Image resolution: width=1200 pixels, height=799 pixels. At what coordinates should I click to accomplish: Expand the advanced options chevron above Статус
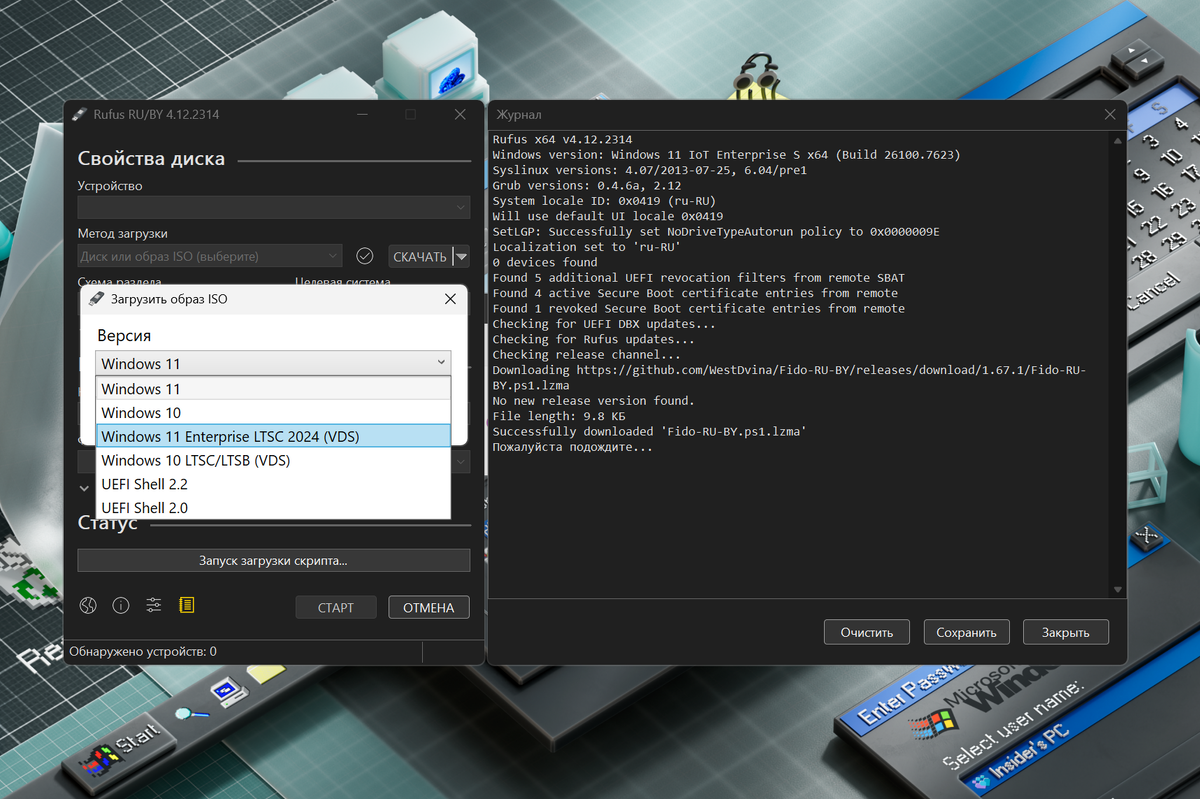pos(84,488)
